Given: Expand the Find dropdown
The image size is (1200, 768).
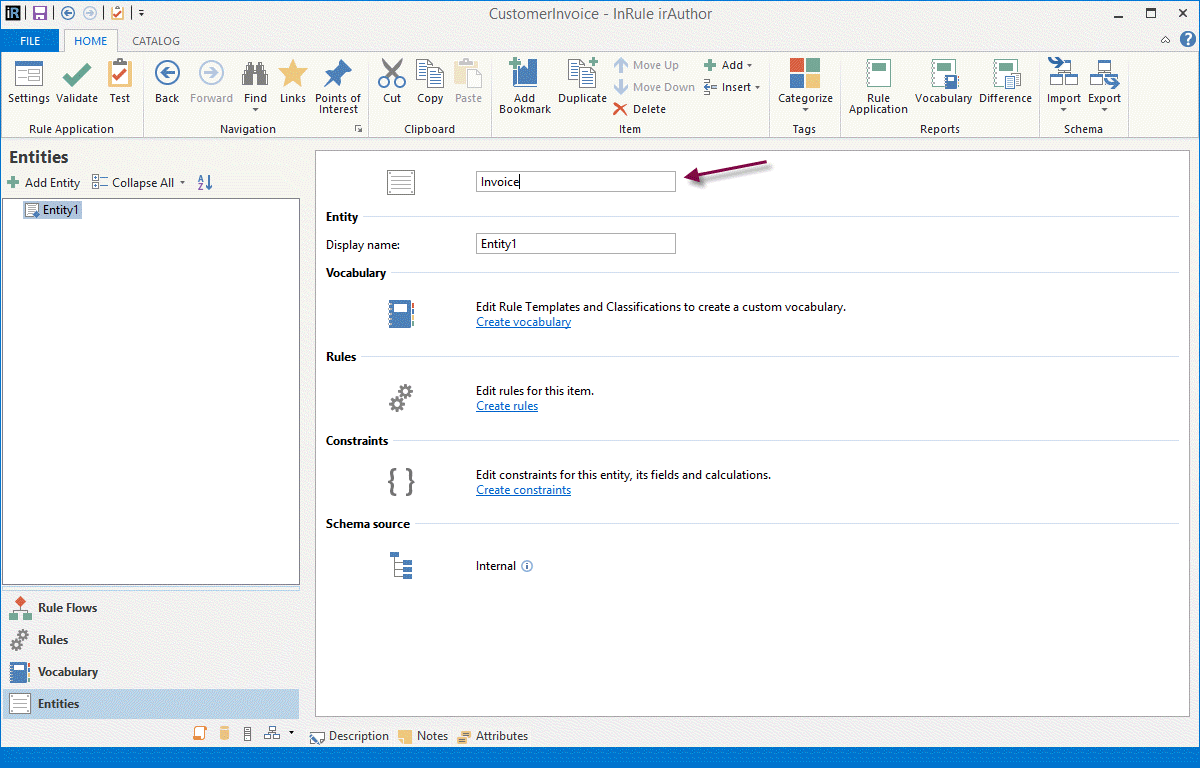Looking at the screenshot, I should [256, 109].
